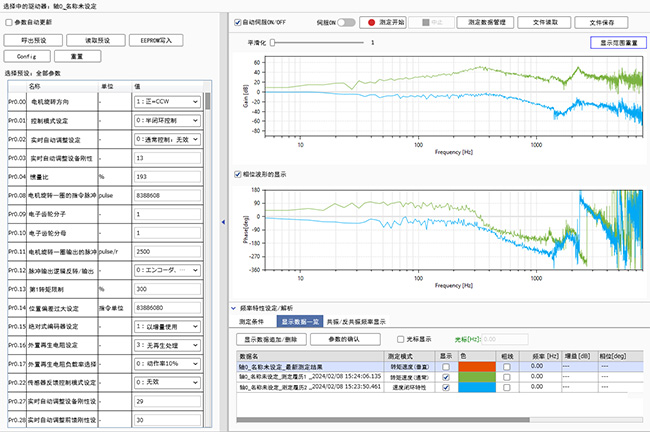Open the resonance/anti-resonance frequency display tab

[355, 322]
